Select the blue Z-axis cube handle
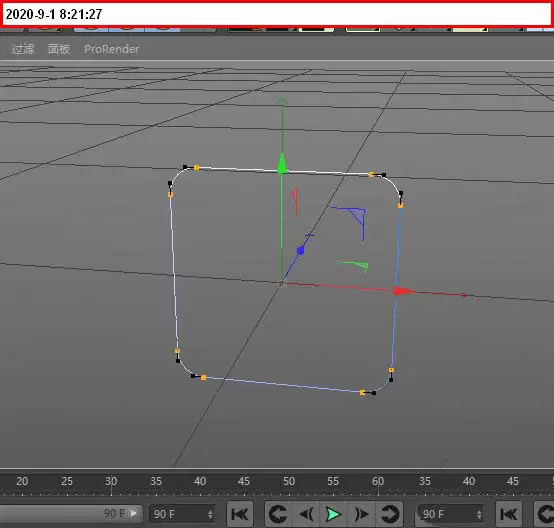This screenshot has width=554, height=528. click(301, 251)
